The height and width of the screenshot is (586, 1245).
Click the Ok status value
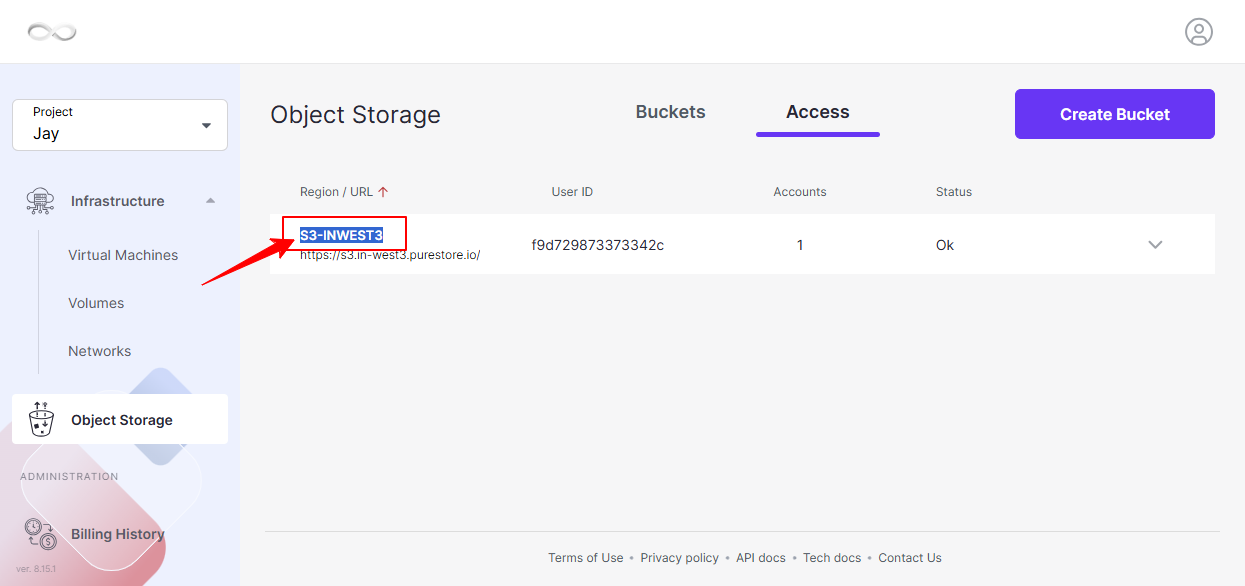[x=945, y=245]
